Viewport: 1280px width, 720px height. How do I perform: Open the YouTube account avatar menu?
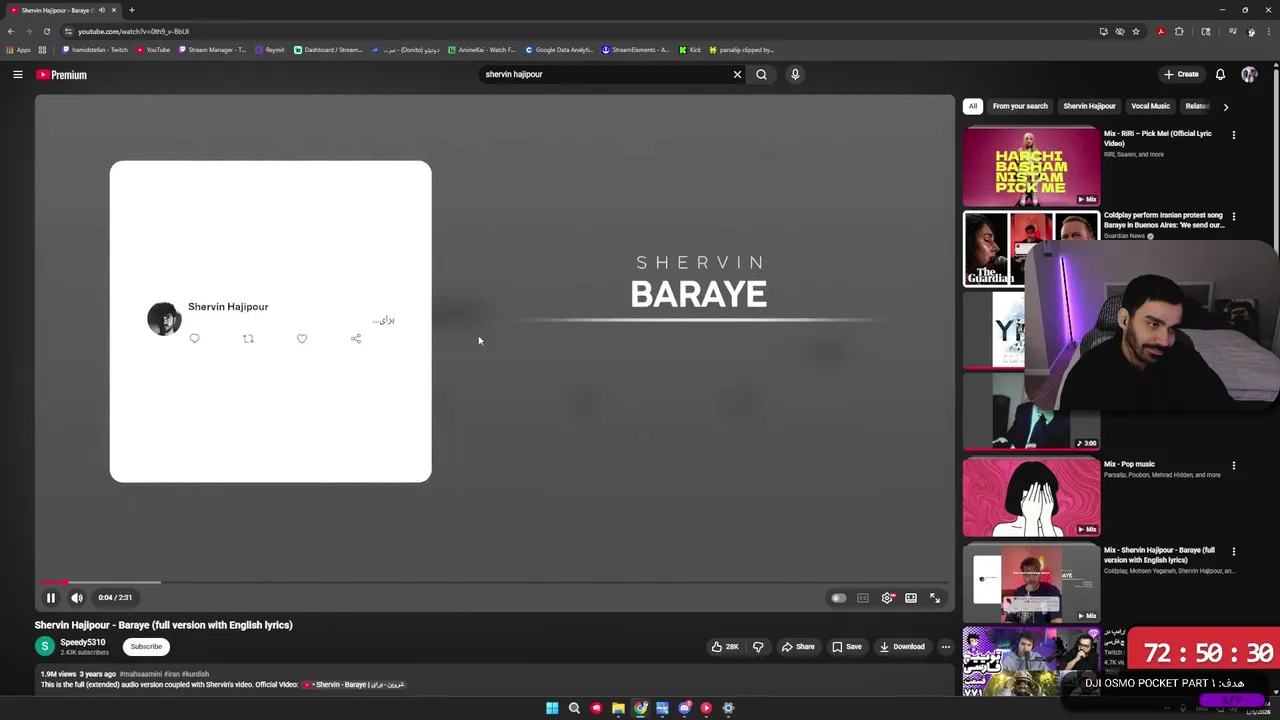[x=1249, y=74]
